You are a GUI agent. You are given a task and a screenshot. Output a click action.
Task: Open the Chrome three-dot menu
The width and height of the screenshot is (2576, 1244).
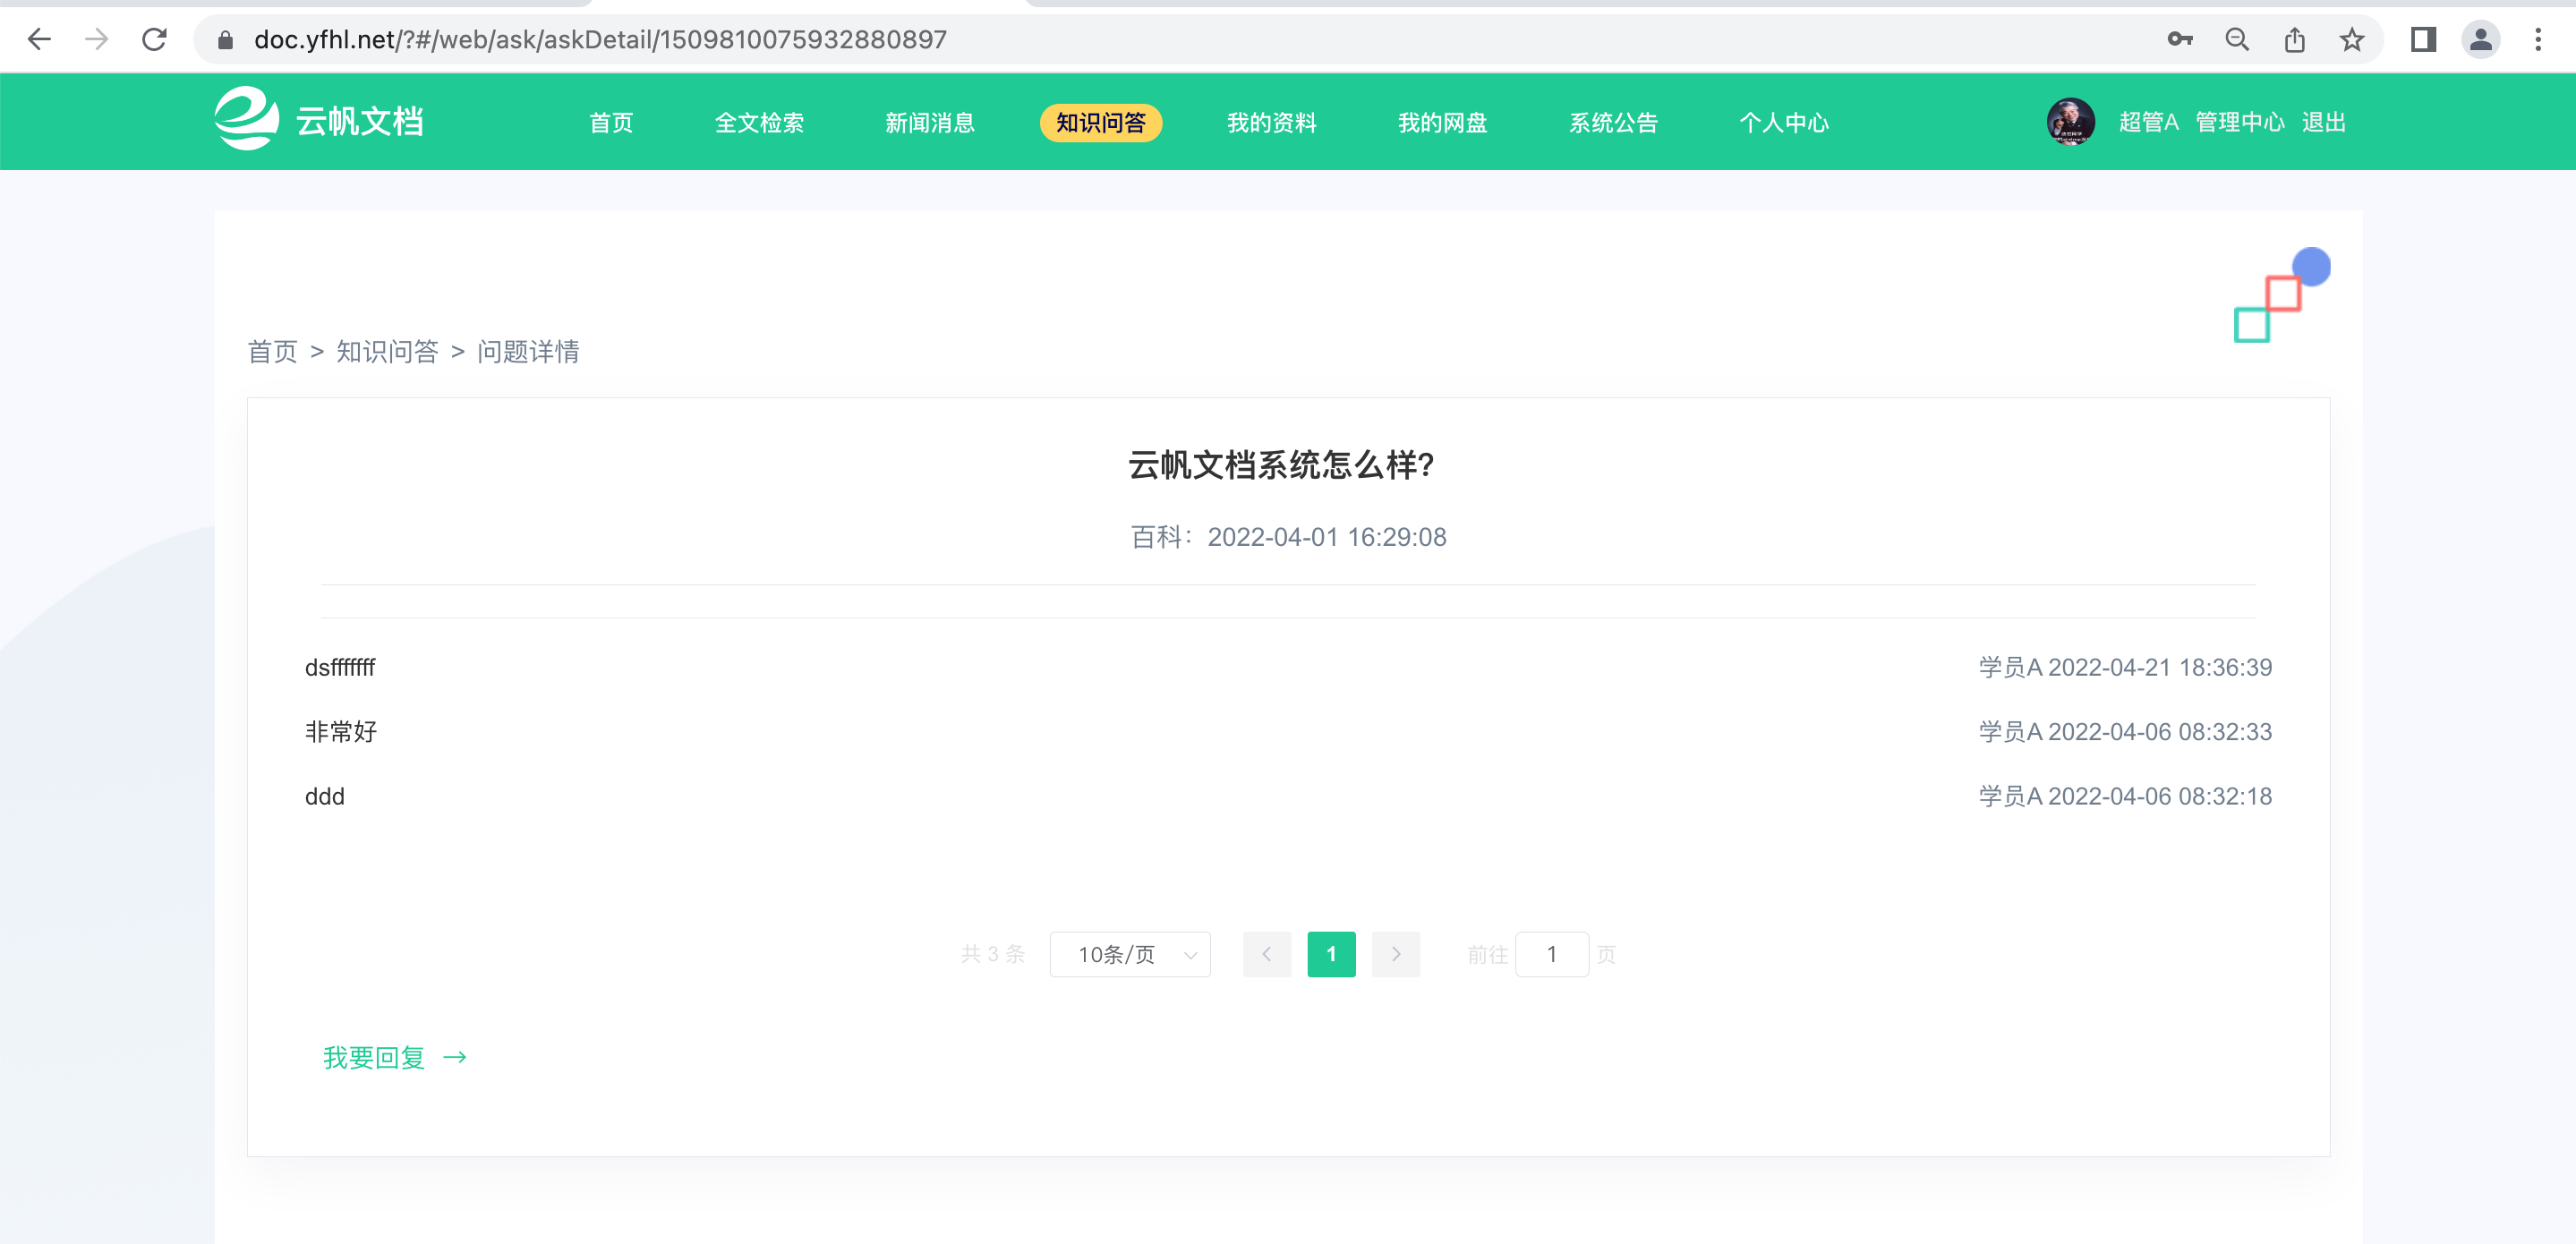pos(2538,39)
